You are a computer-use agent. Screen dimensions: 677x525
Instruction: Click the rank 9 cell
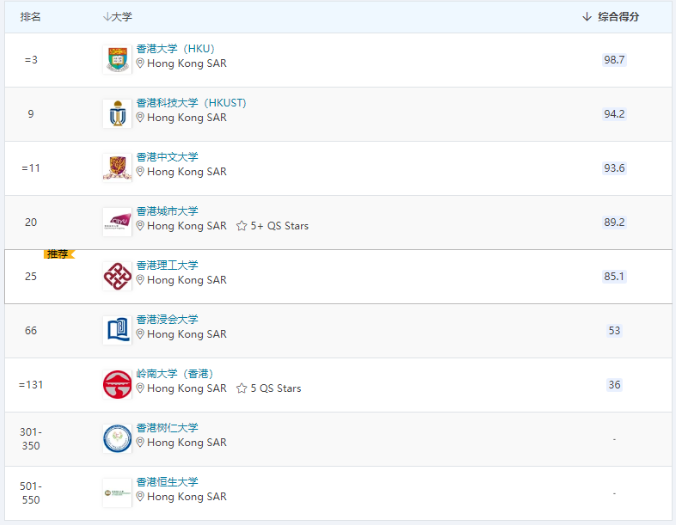tap(31, 114)
